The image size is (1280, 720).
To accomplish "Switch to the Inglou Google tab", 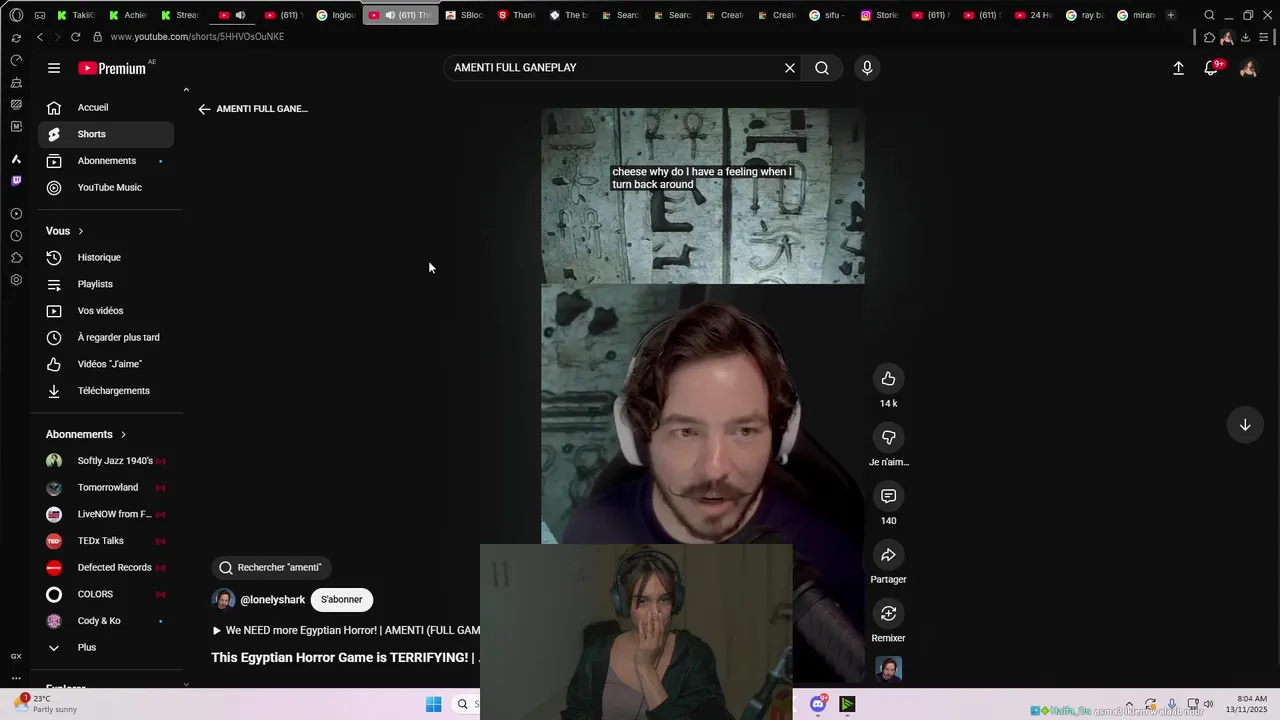I will pyautogui.click(x=336, y=15).
